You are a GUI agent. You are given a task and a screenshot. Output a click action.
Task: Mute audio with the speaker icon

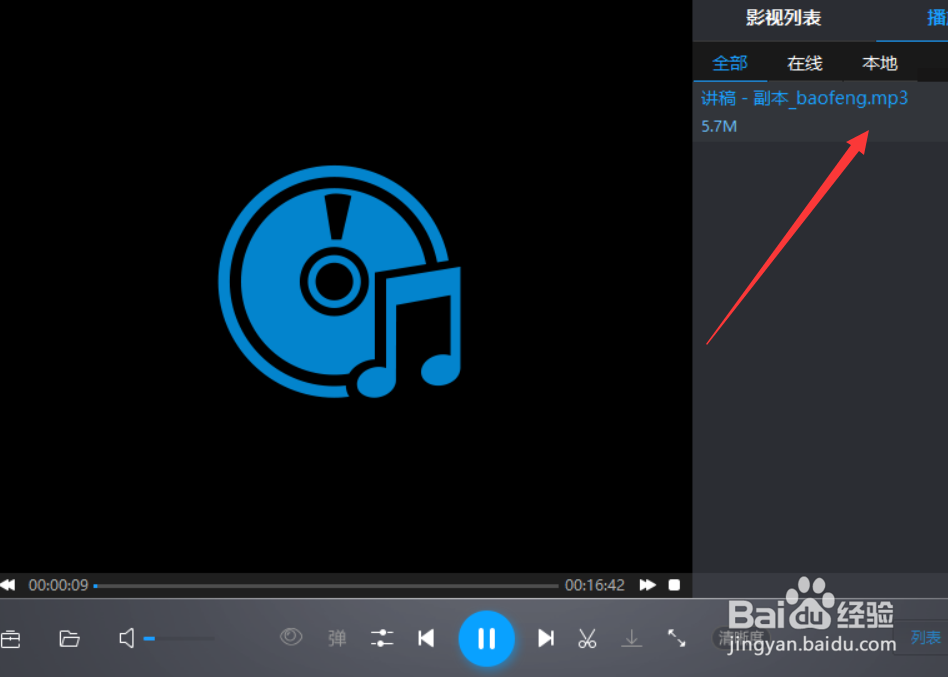coord(126,638)
